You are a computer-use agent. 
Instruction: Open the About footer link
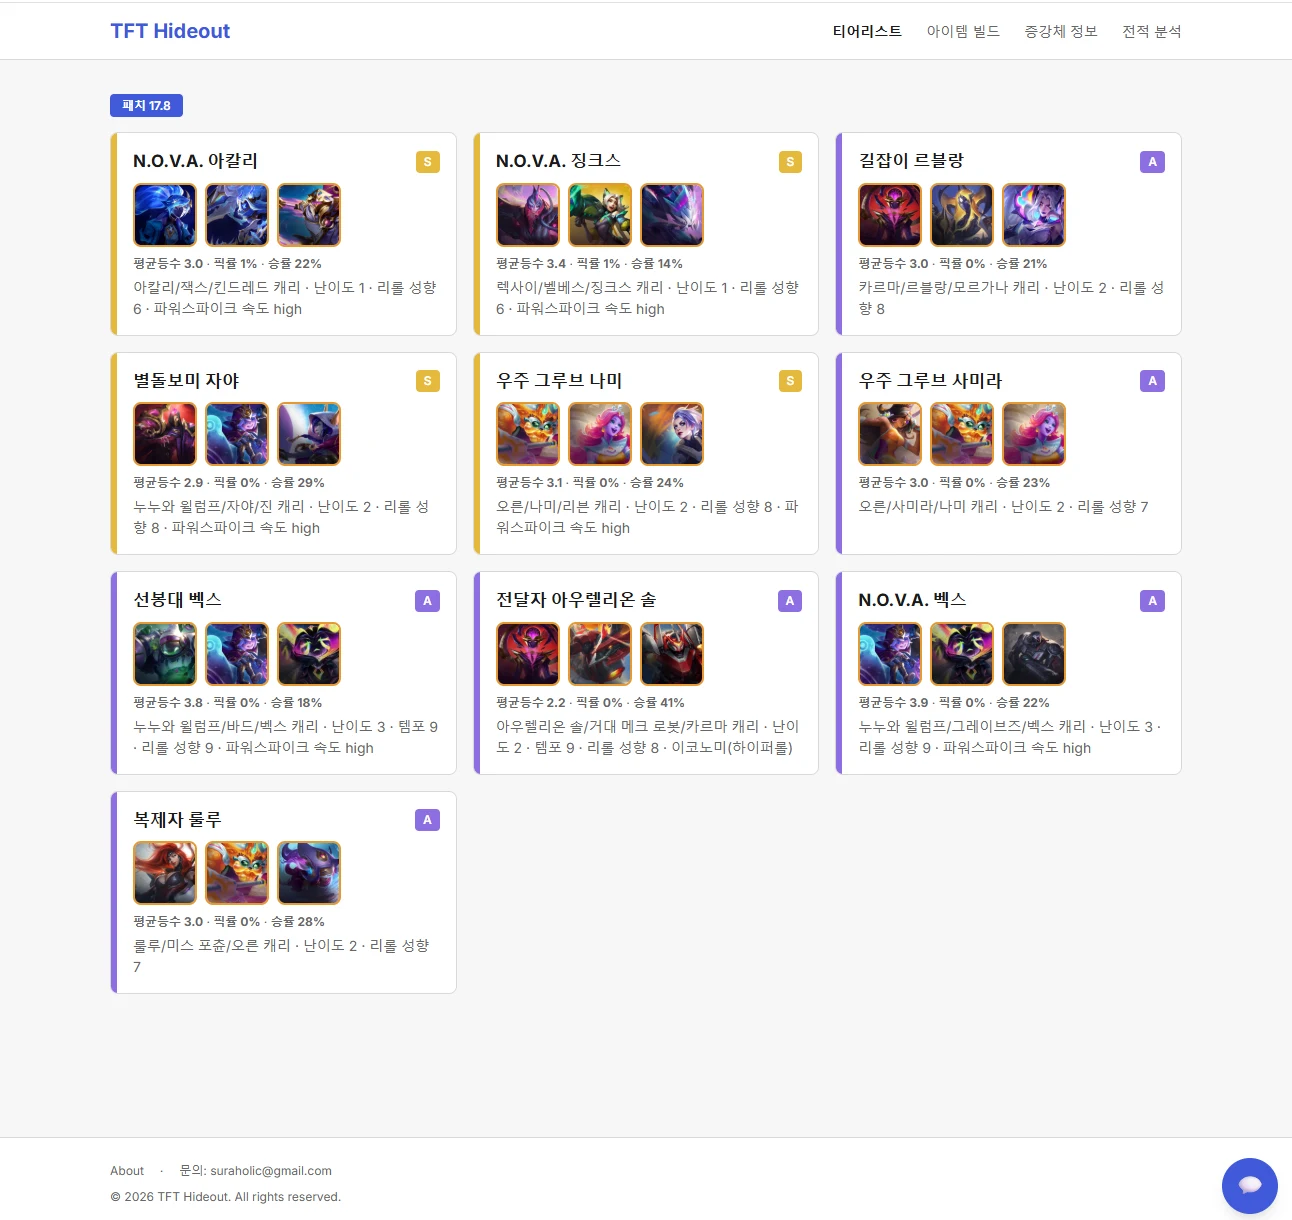coord(127,1171)
